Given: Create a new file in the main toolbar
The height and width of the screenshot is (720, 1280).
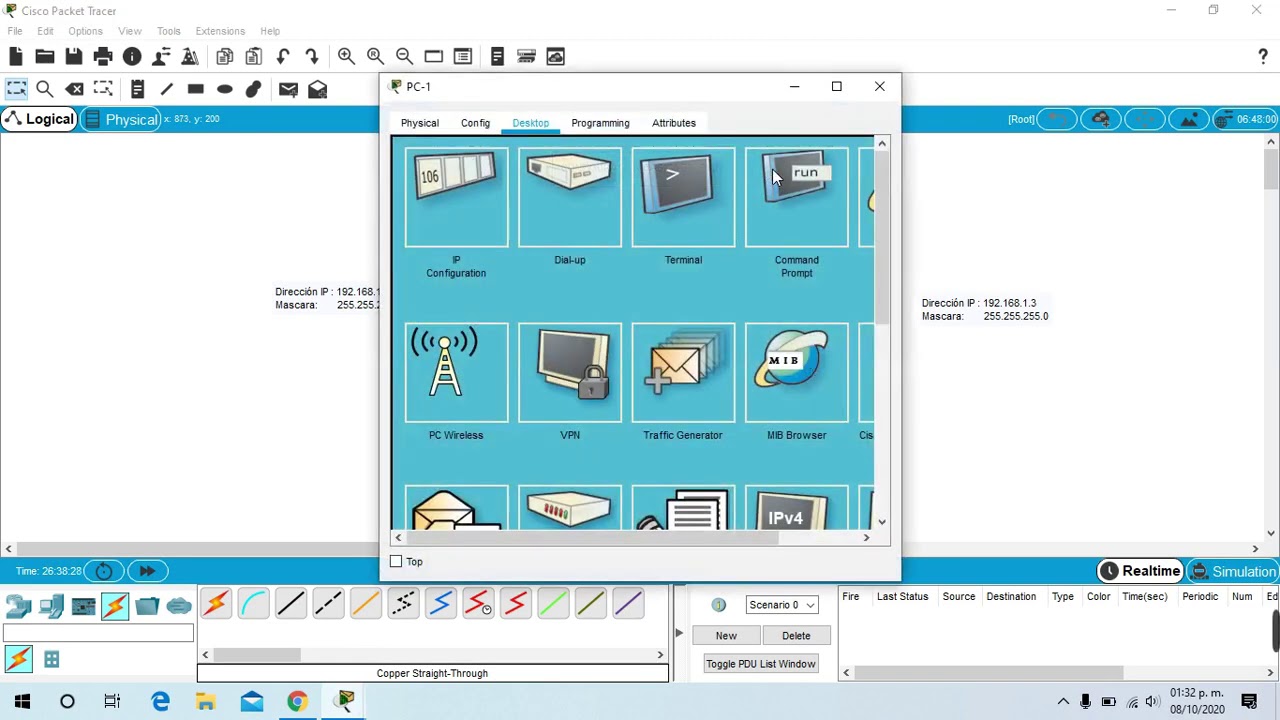Looking at the screenshot, I should pyautogui.click(x=16, y=57).
